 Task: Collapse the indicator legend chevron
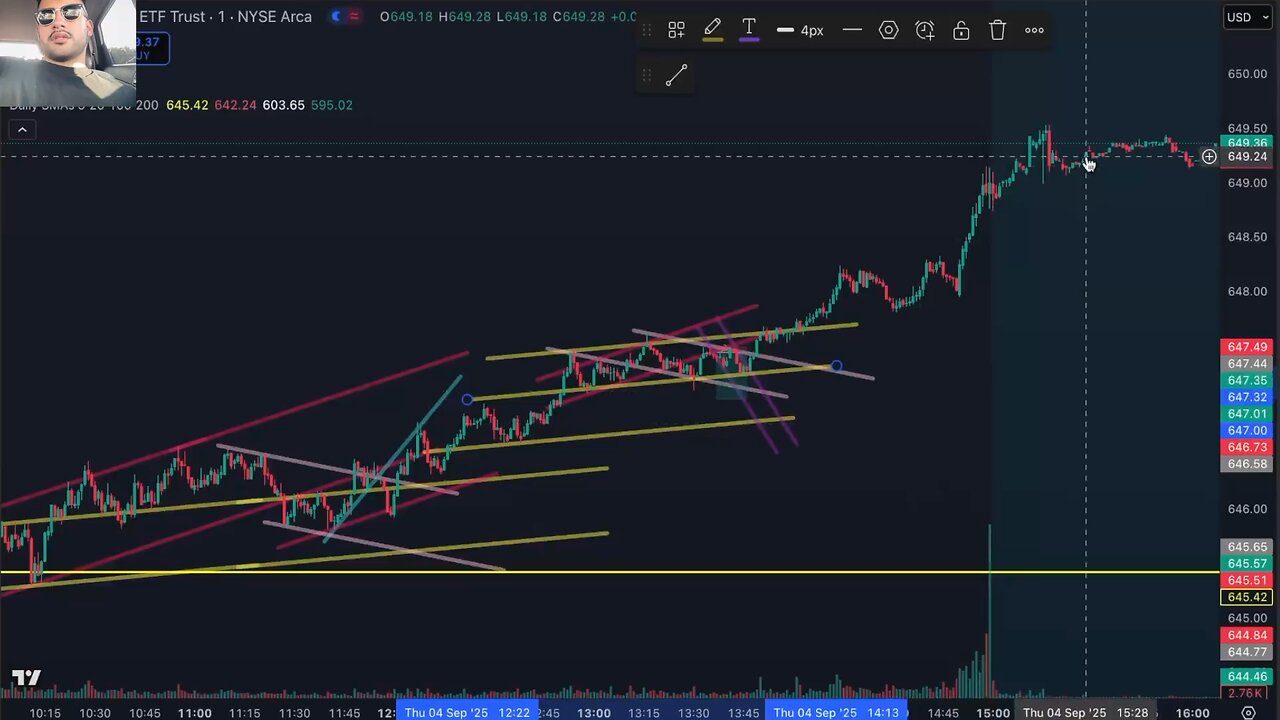coord(22,129)
